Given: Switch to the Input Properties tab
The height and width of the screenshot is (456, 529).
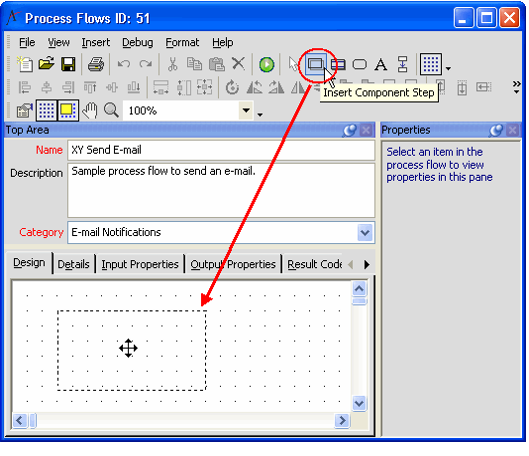Looking at the screenshot, I should 140,264.
